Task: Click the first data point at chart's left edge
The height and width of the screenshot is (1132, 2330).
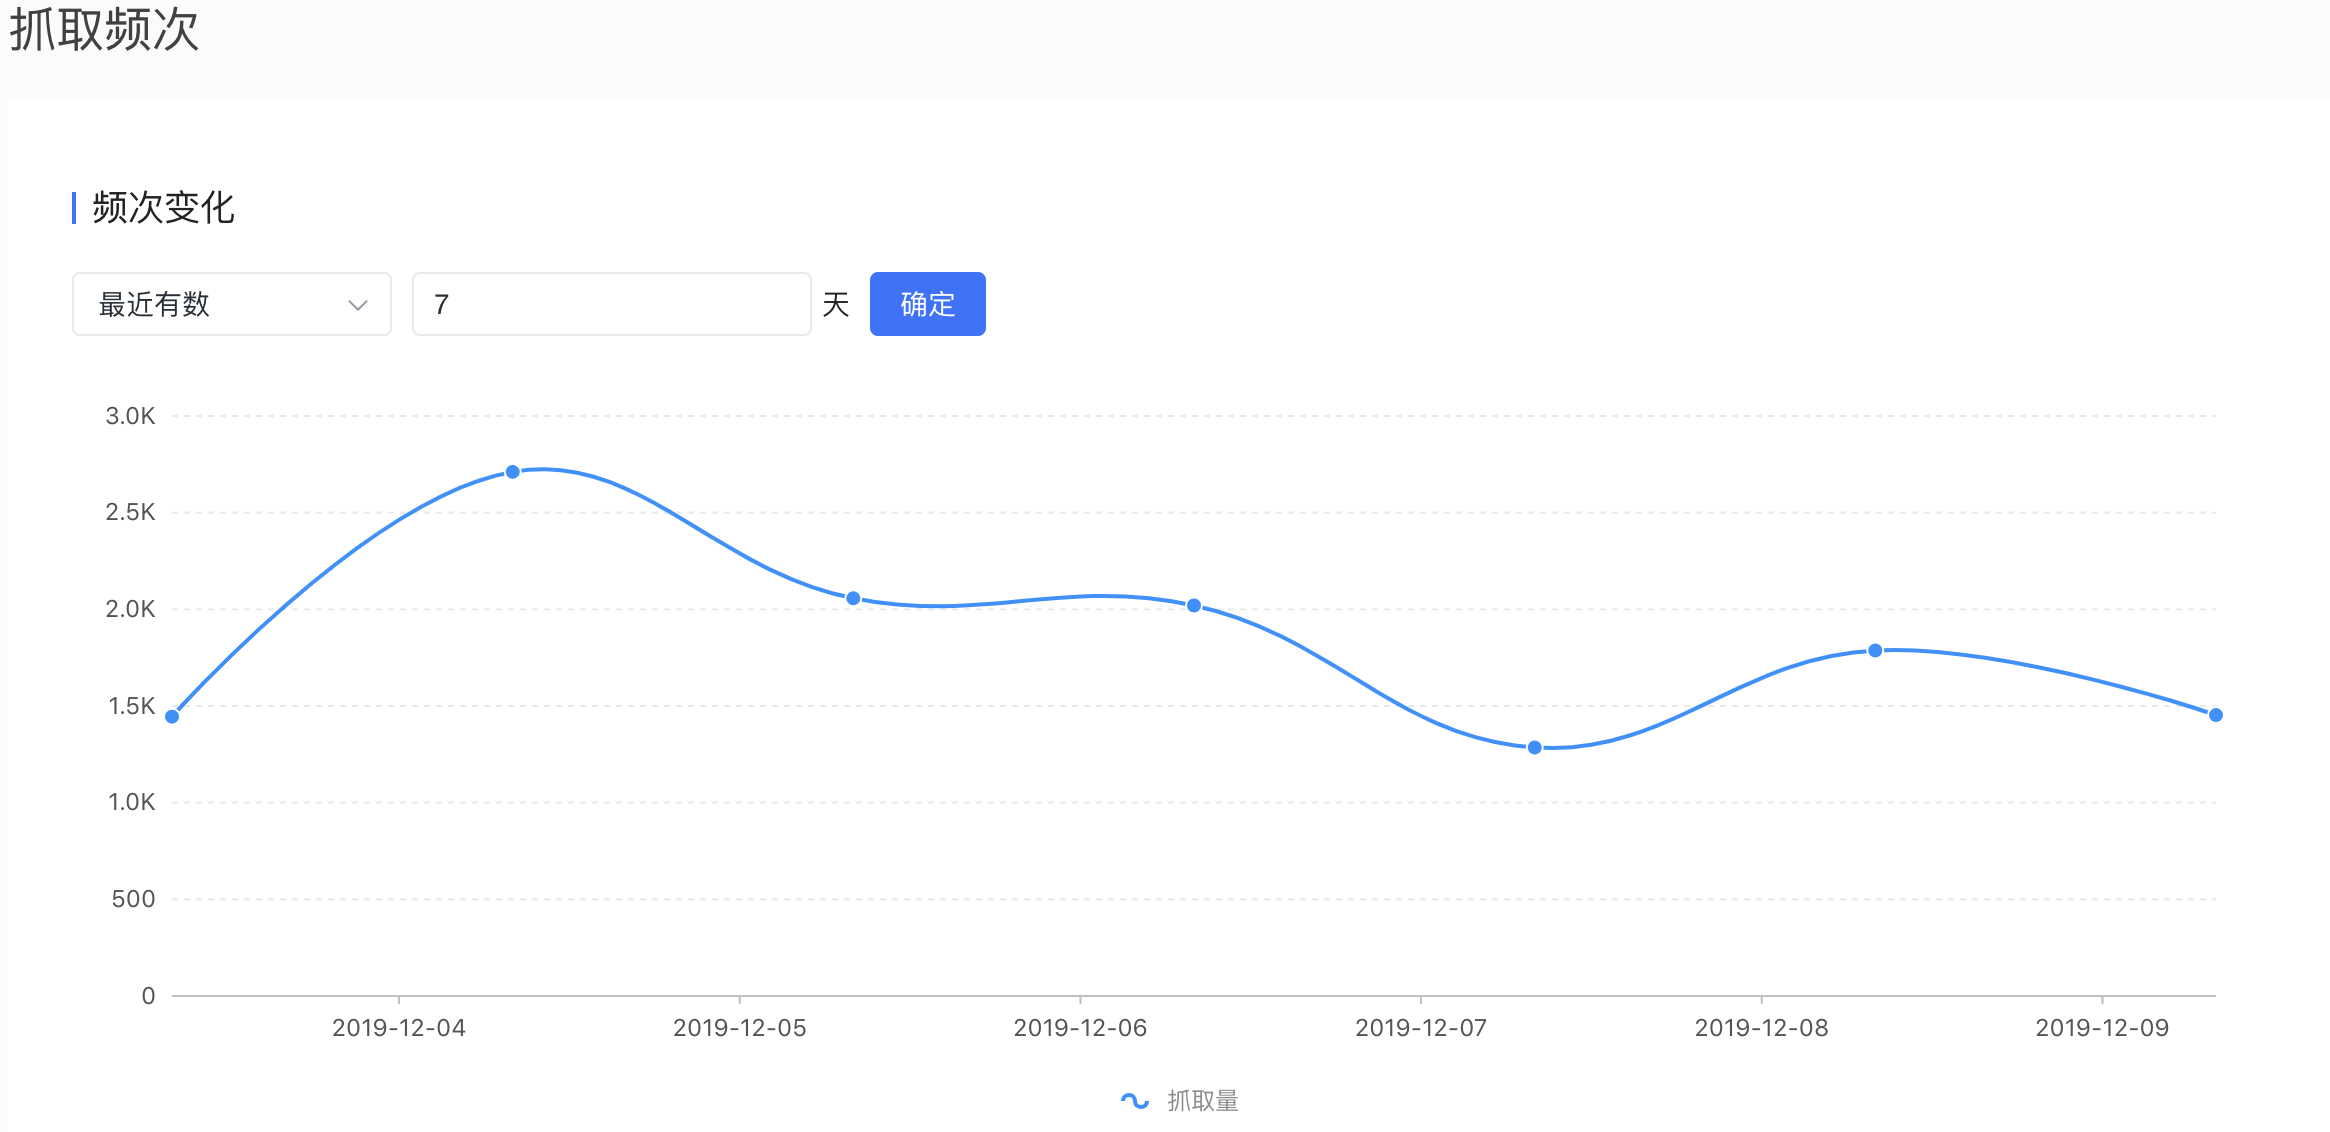Action: (x=172, y=716)
